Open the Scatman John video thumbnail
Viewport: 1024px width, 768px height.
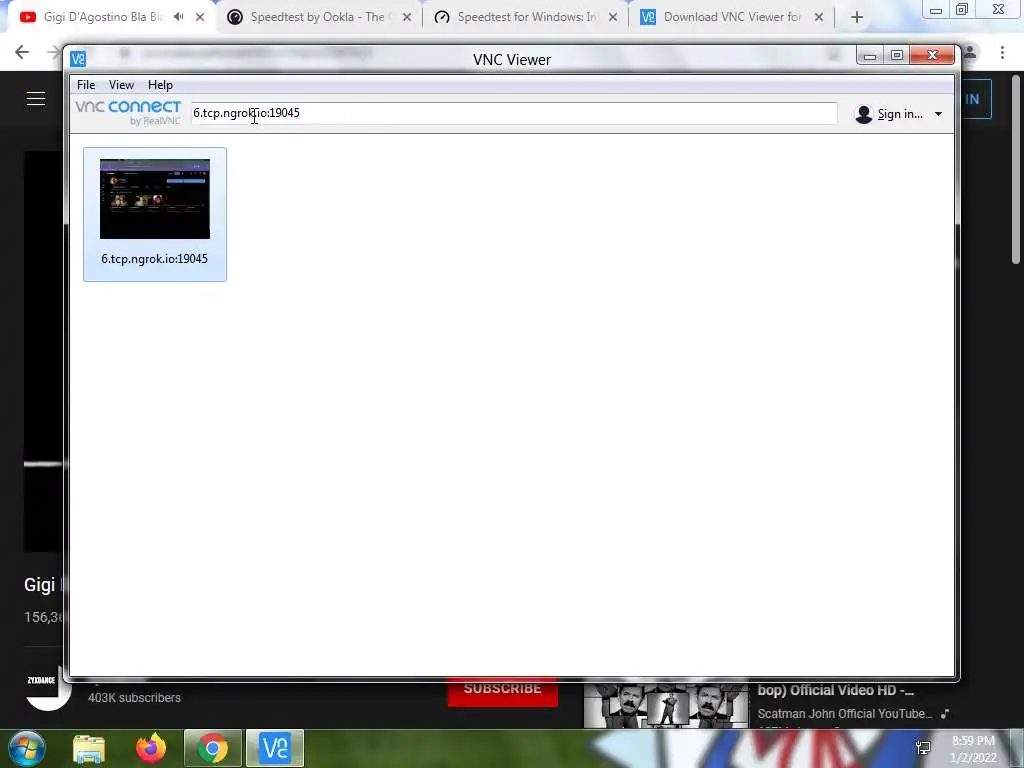pyautogui.click(x=666, y=705)
